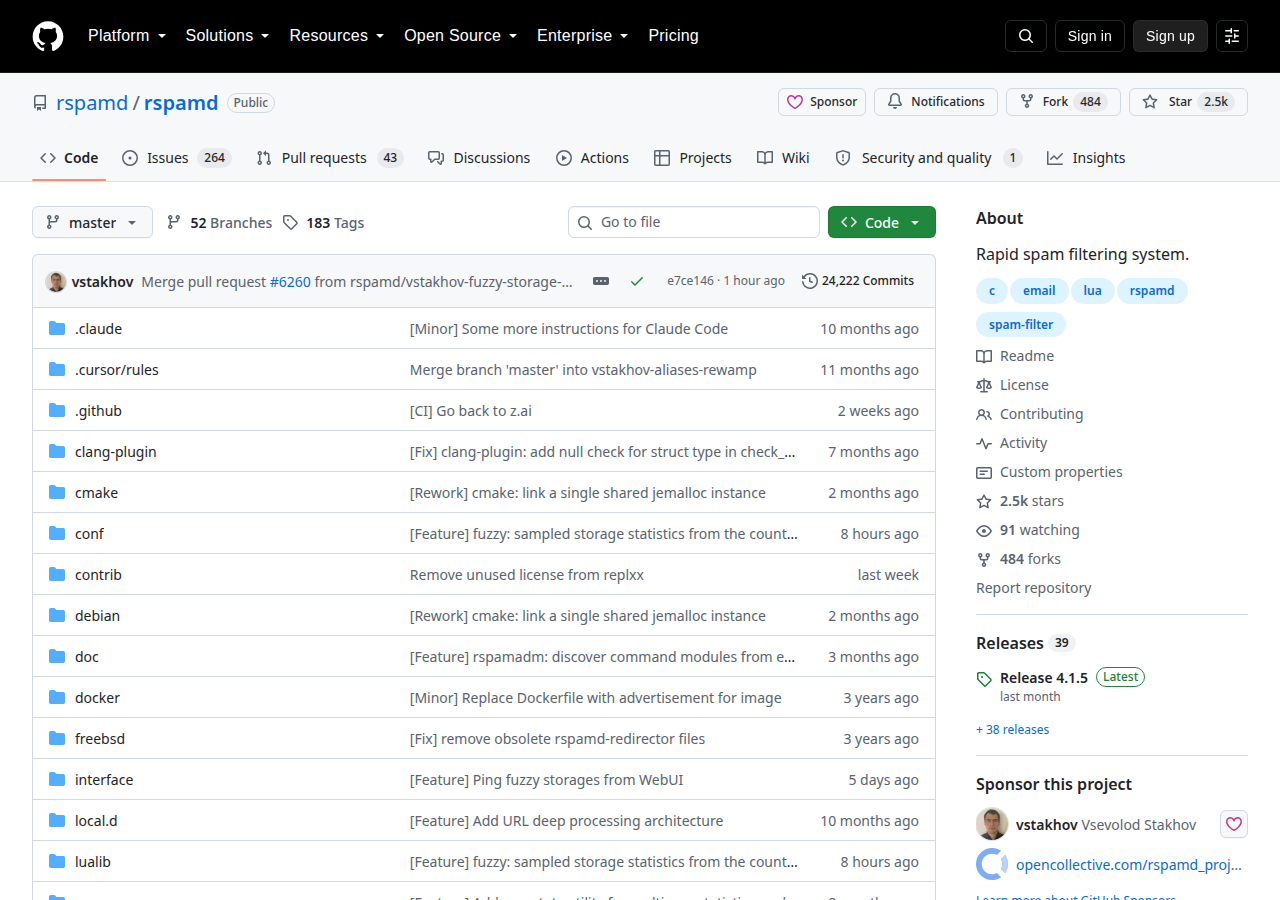Switch to the Issues tab

[177, 158]
